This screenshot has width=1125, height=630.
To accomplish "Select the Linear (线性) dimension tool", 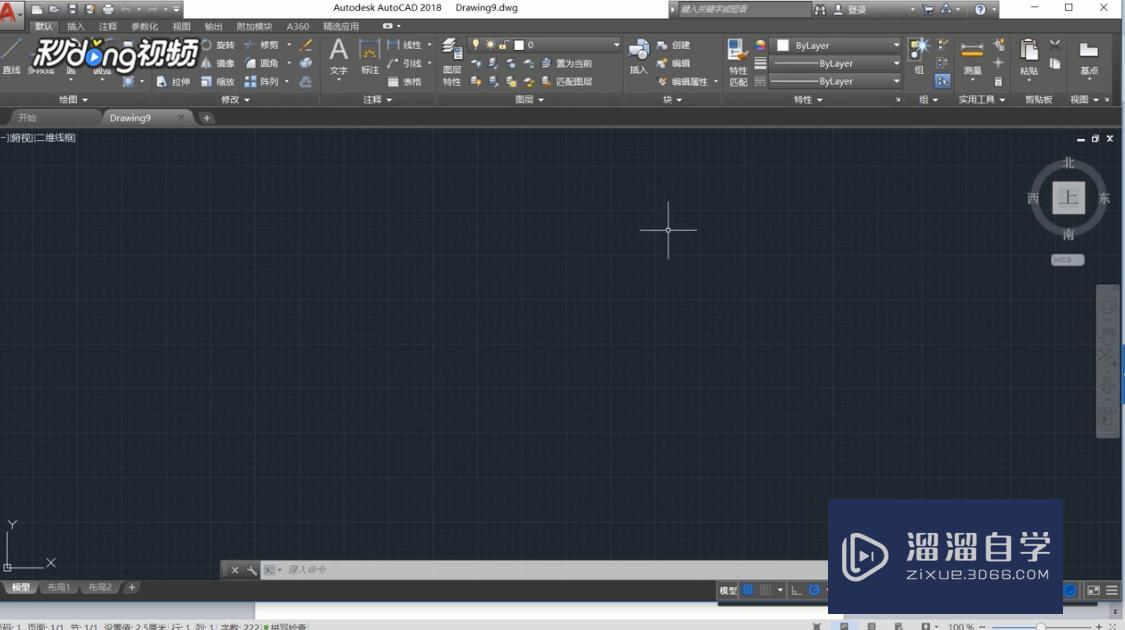I will 405,44.
